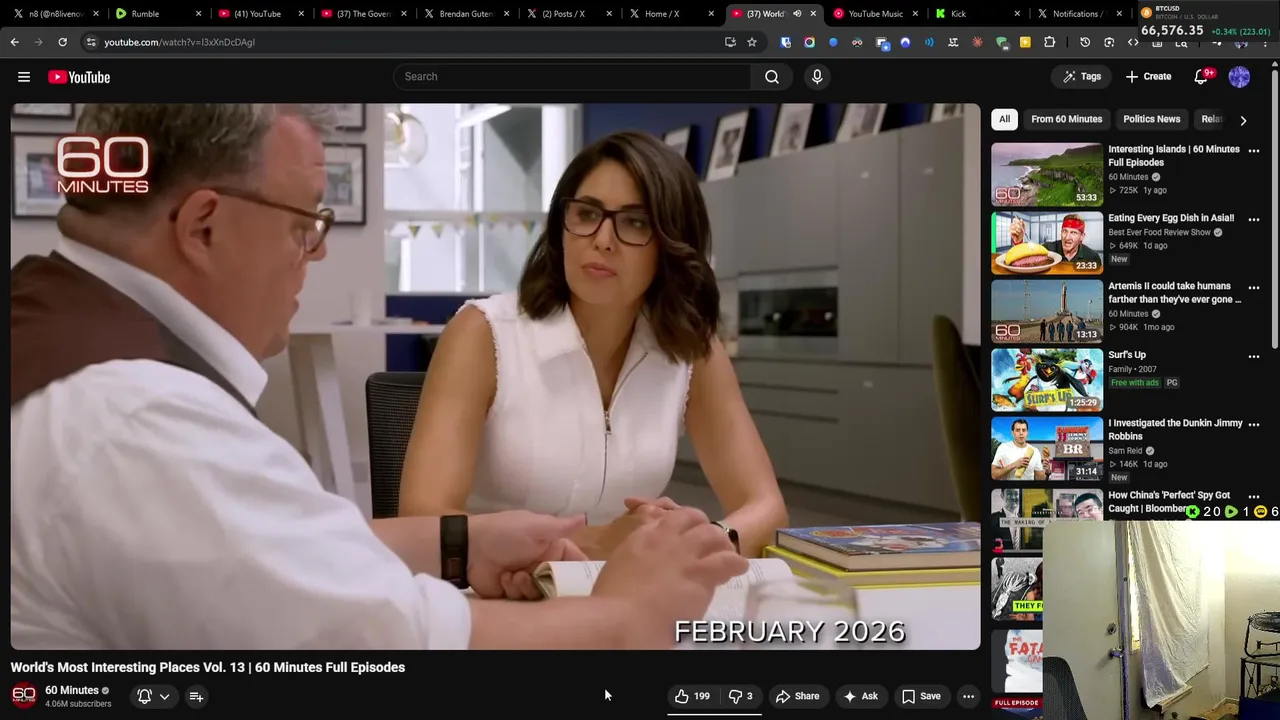Show more filter chips with right arrow
The height and width of the screenshot is (720, 1280).
(x=1243, y=120)
